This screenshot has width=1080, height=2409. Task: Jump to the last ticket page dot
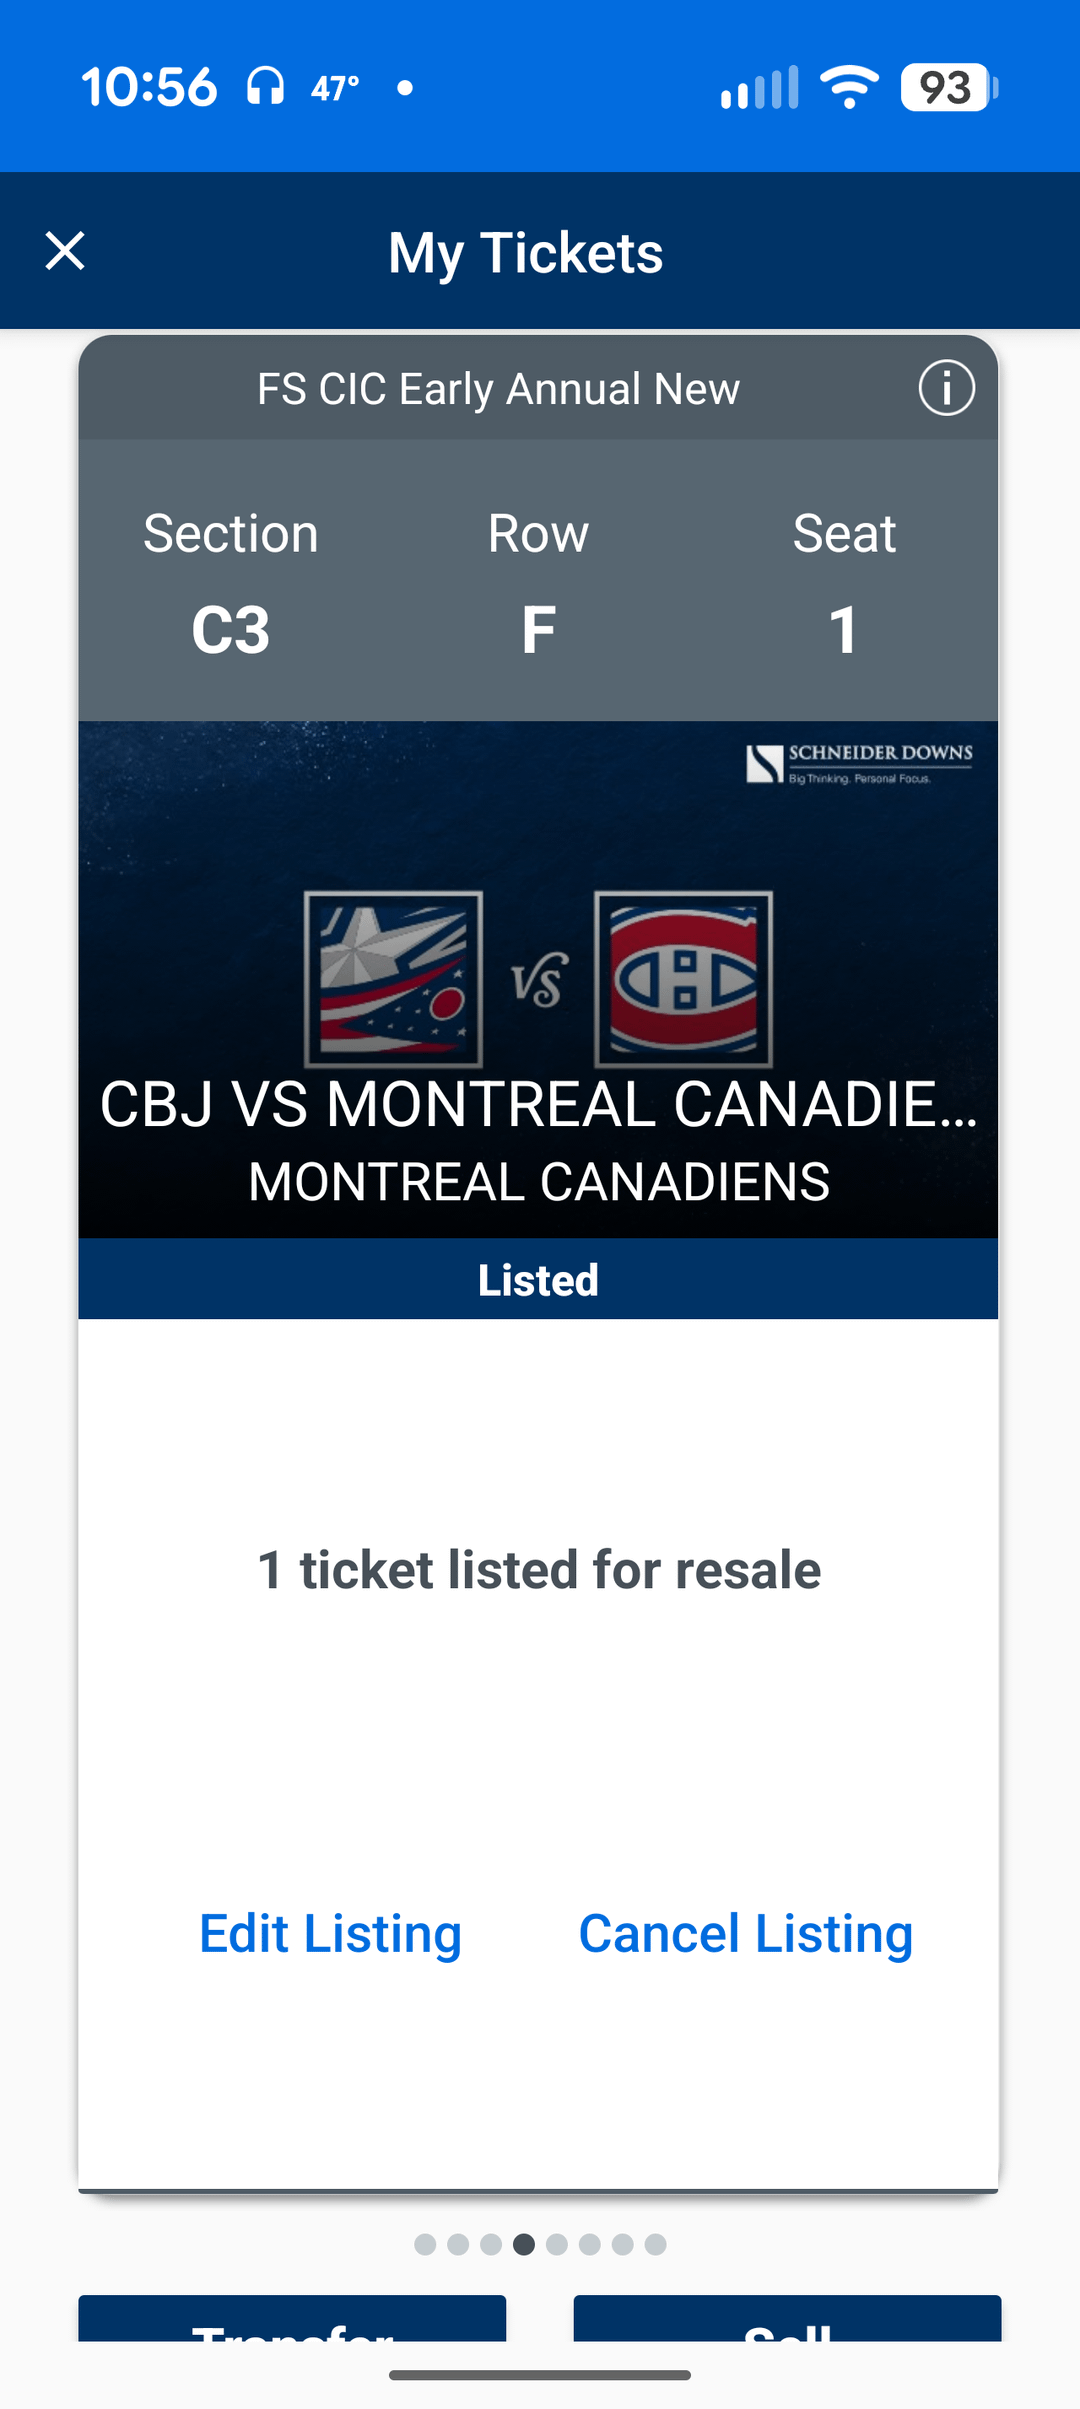(x=656, y=2244)
